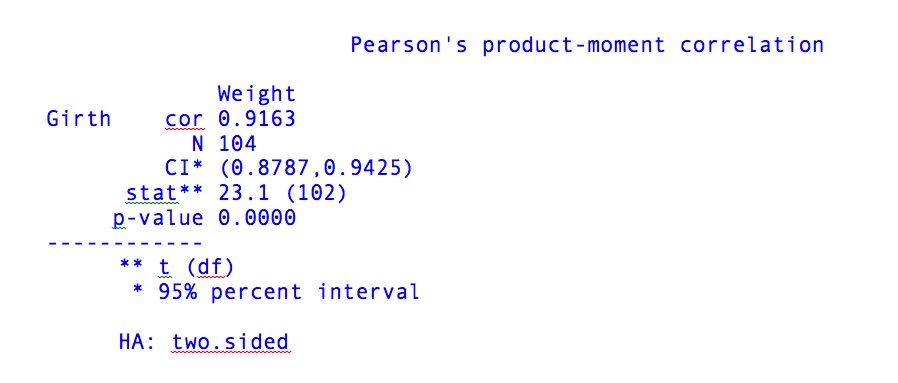898x383 pixels.
Task: Select the statistic value 23.1 (102)
Action: click(282, 193)
